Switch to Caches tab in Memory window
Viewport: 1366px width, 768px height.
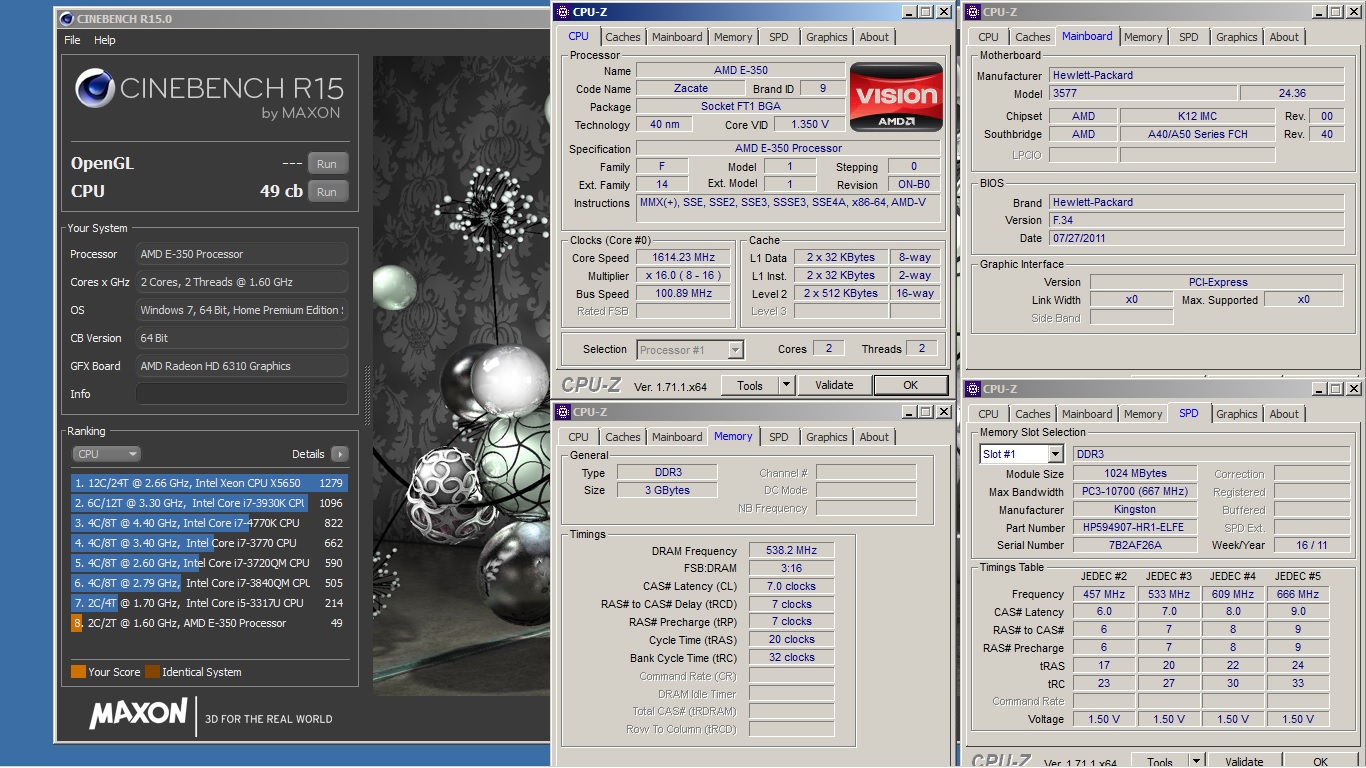coord(622,437)
